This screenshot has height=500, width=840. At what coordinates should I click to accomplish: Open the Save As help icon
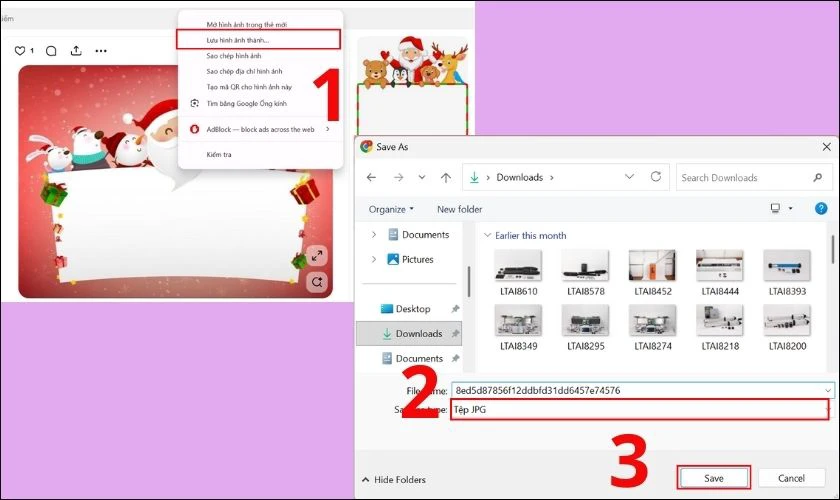pyautogui.click(x=818, y=209)
